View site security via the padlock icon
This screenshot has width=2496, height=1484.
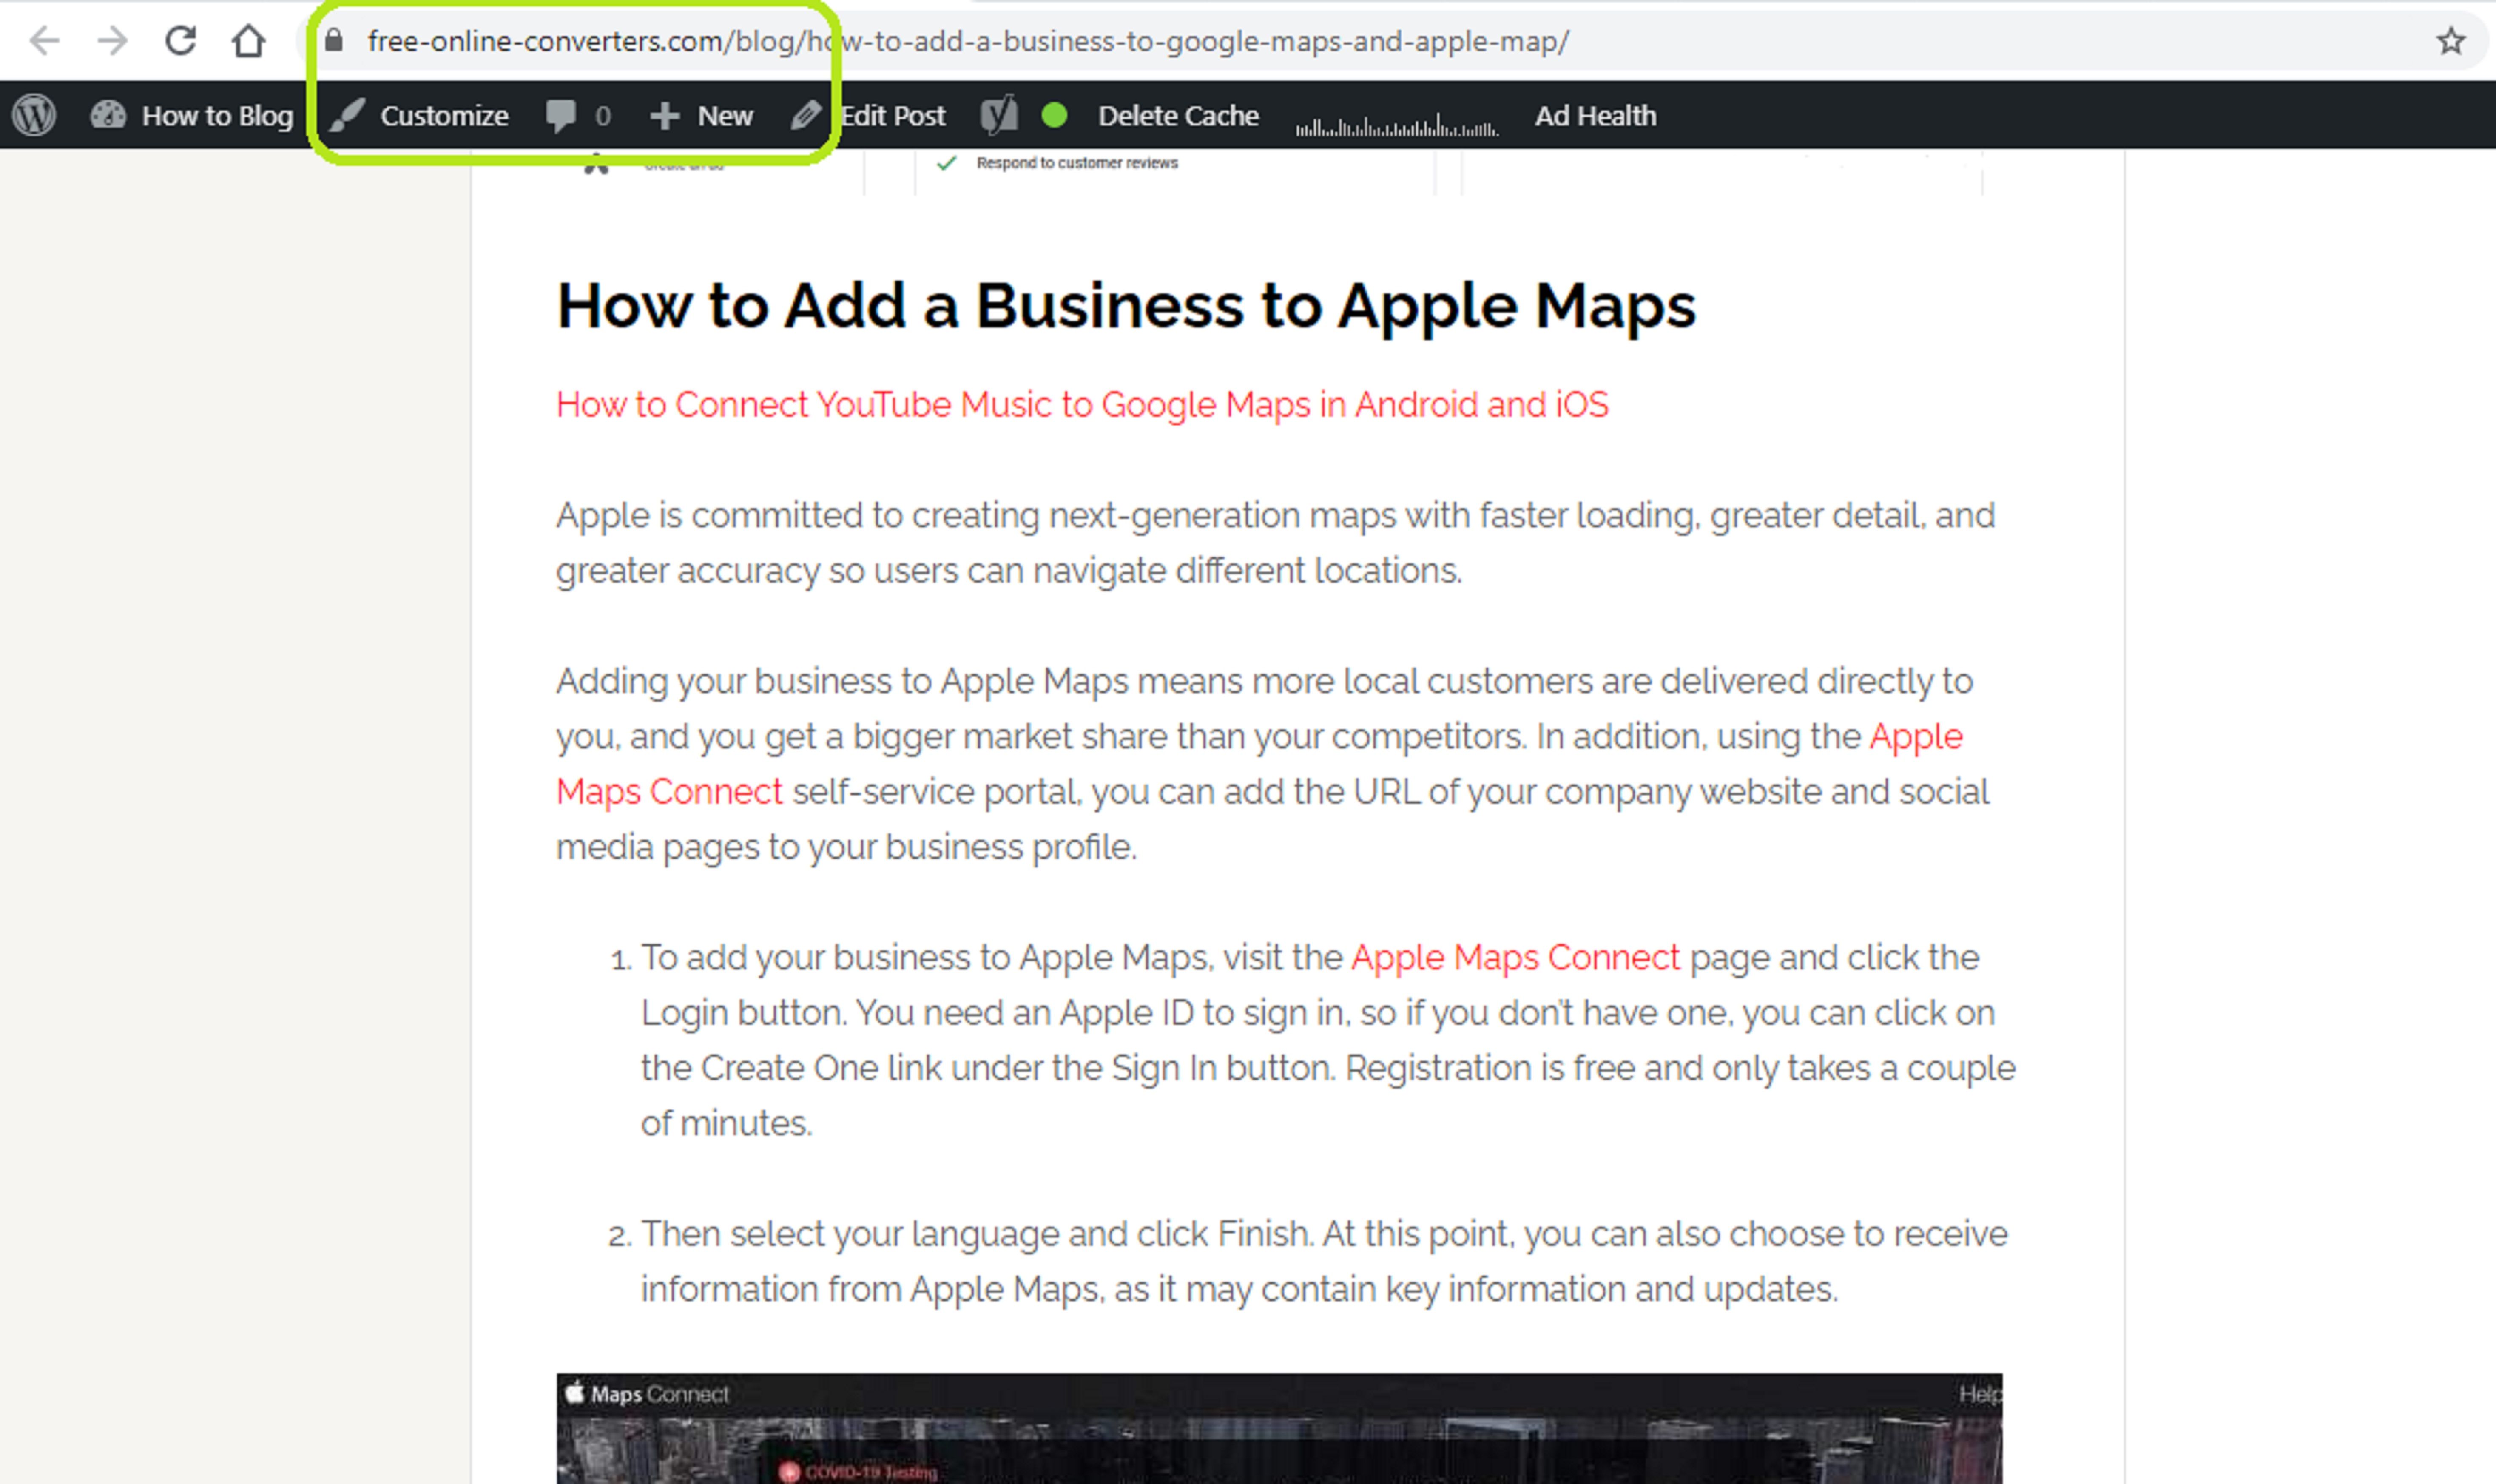pos(334,40)
